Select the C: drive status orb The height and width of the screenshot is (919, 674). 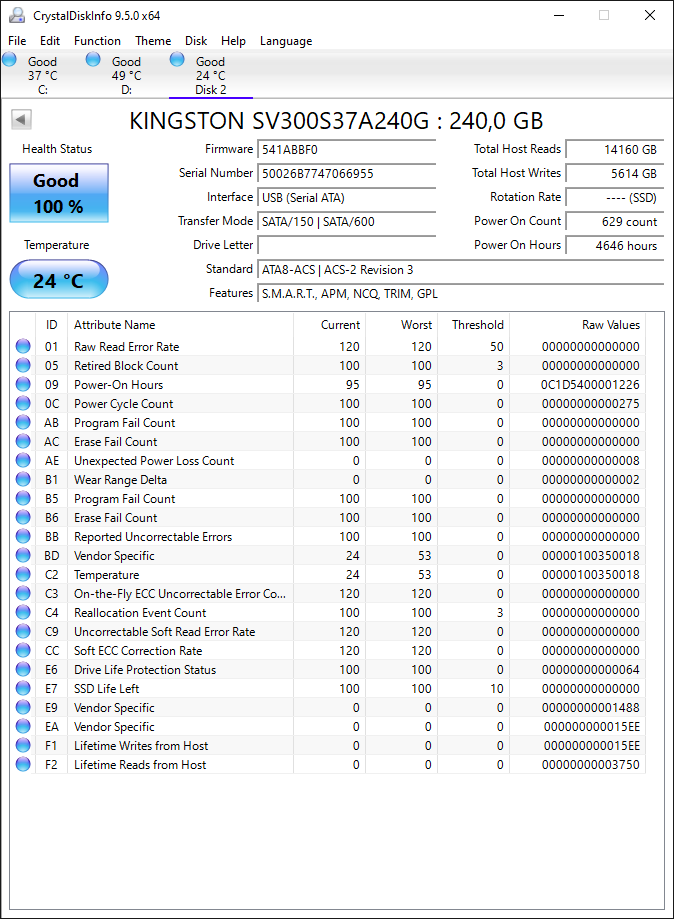coord(9,59)
